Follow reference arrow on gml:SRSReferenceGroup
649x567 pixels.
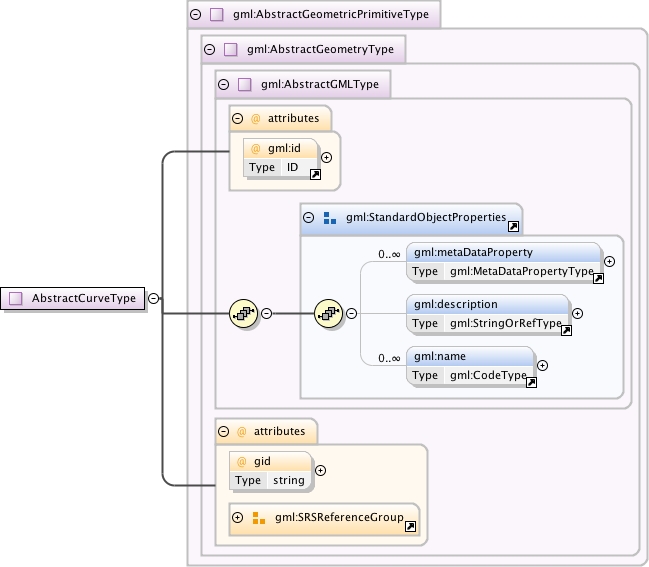point(410,526)
